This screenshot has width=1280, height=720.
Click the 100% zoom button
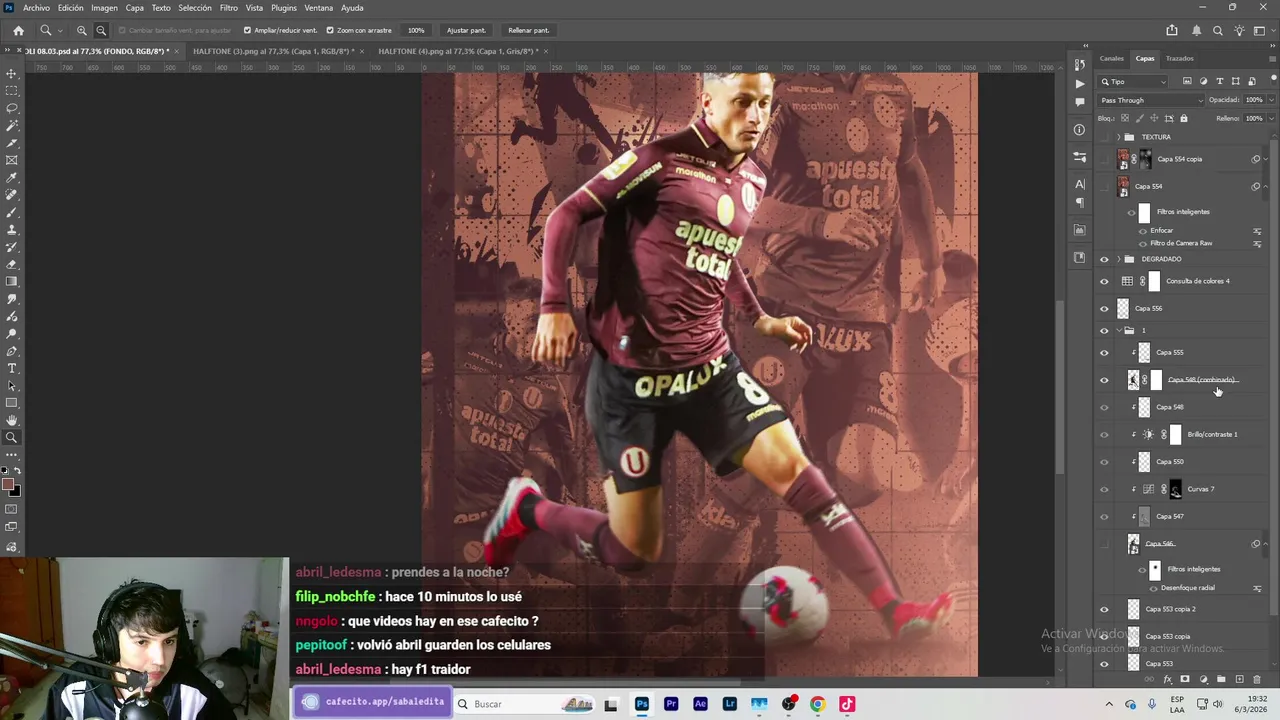pos(416,30)
